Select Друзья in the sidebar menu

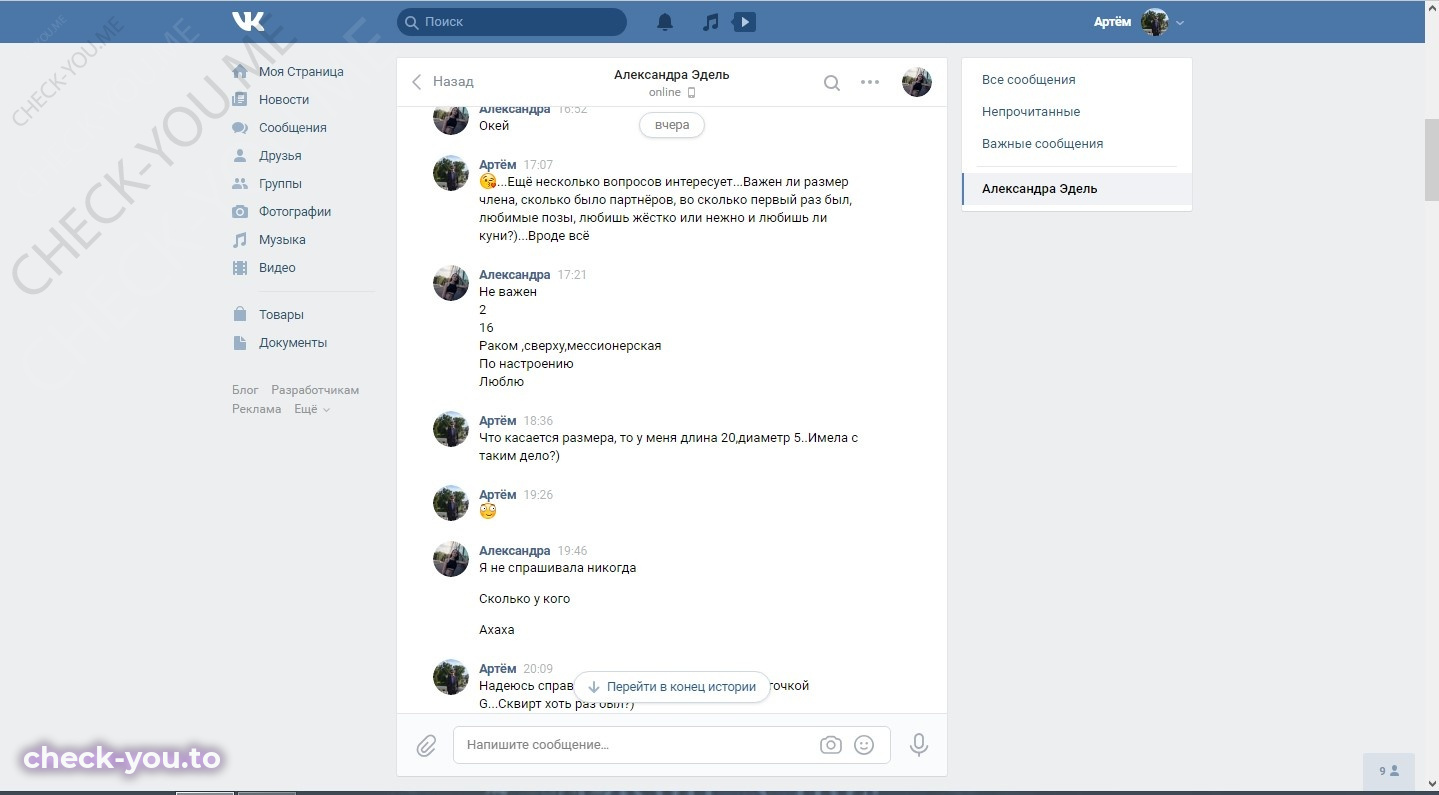280,156
